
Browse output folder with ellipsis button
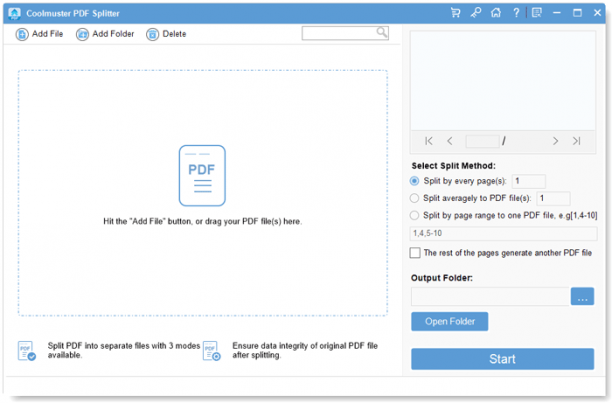[582, 296]
